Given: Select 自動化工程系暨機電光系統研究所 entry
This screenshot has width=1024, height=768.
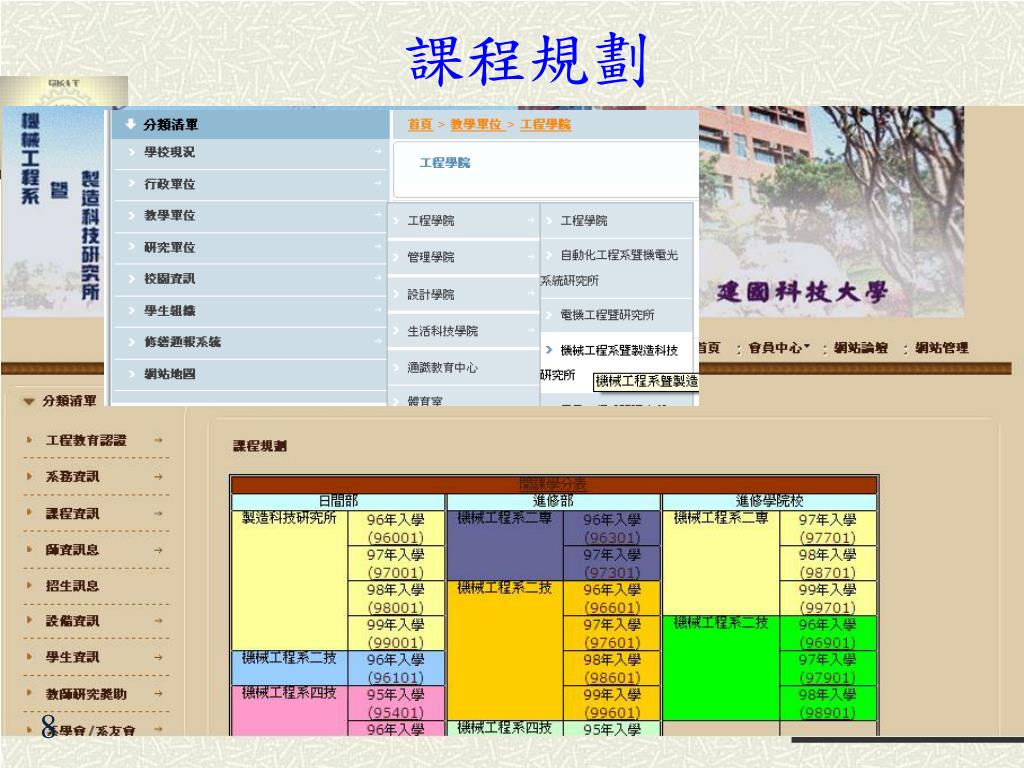Looking at the screenshot, I should [616, 268].
